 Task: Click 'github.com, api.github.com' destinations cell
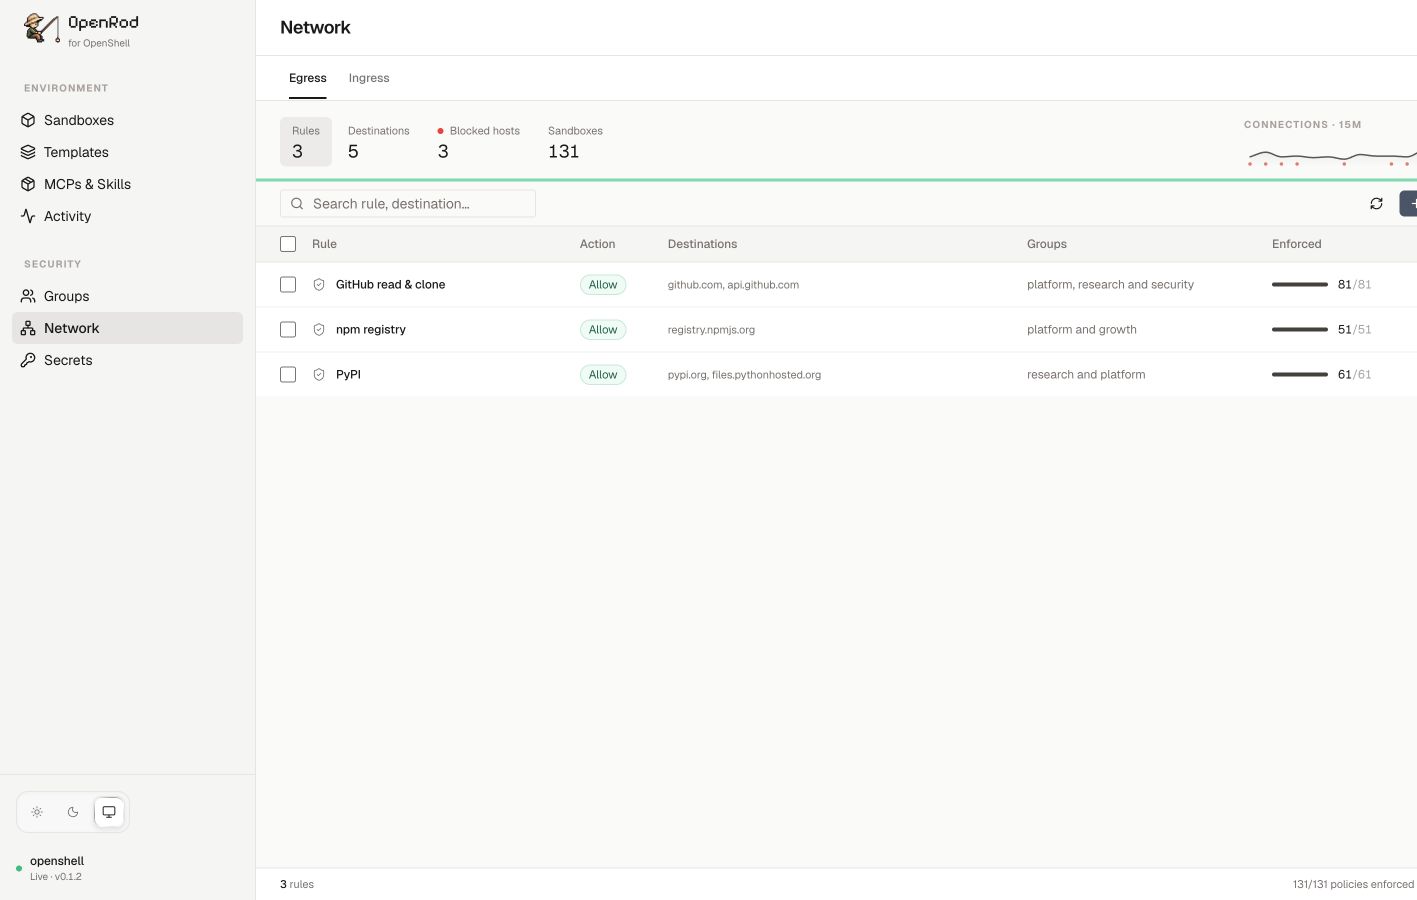click(733, 285)
